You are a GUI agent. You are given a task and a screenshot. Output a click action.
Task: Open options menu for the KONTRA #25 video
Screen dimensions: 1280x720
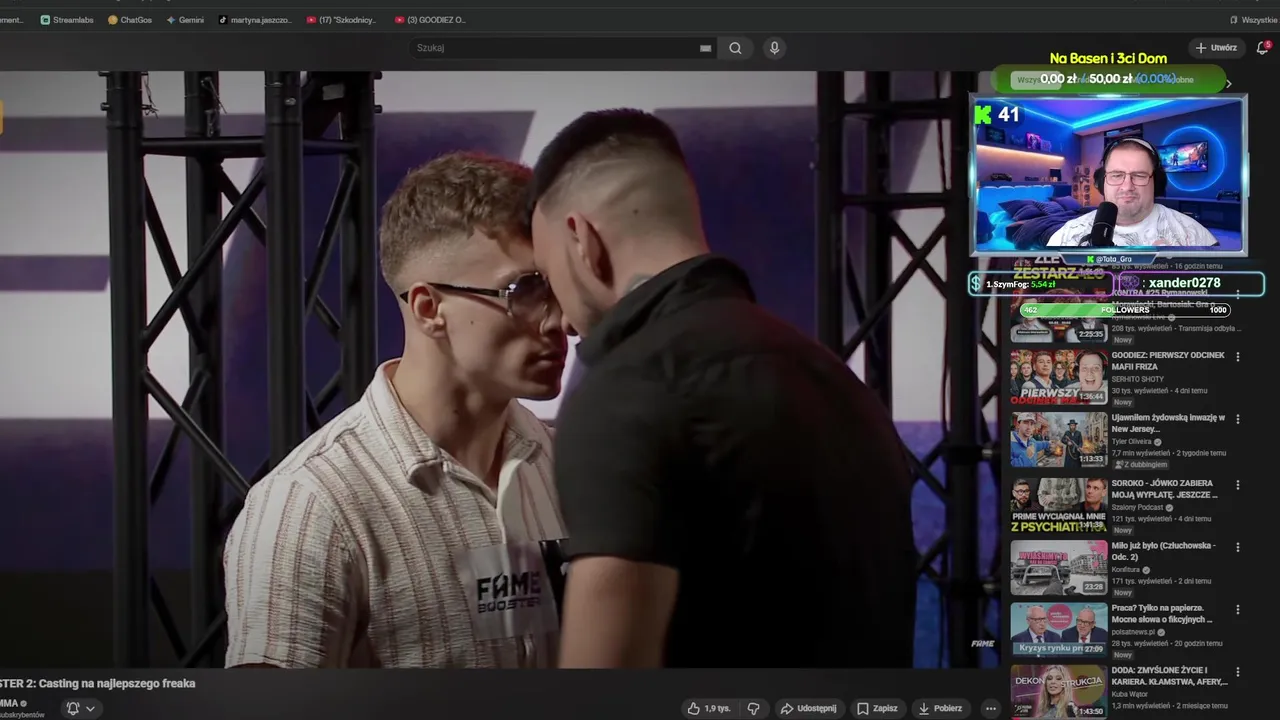(x=1238, y=294)
